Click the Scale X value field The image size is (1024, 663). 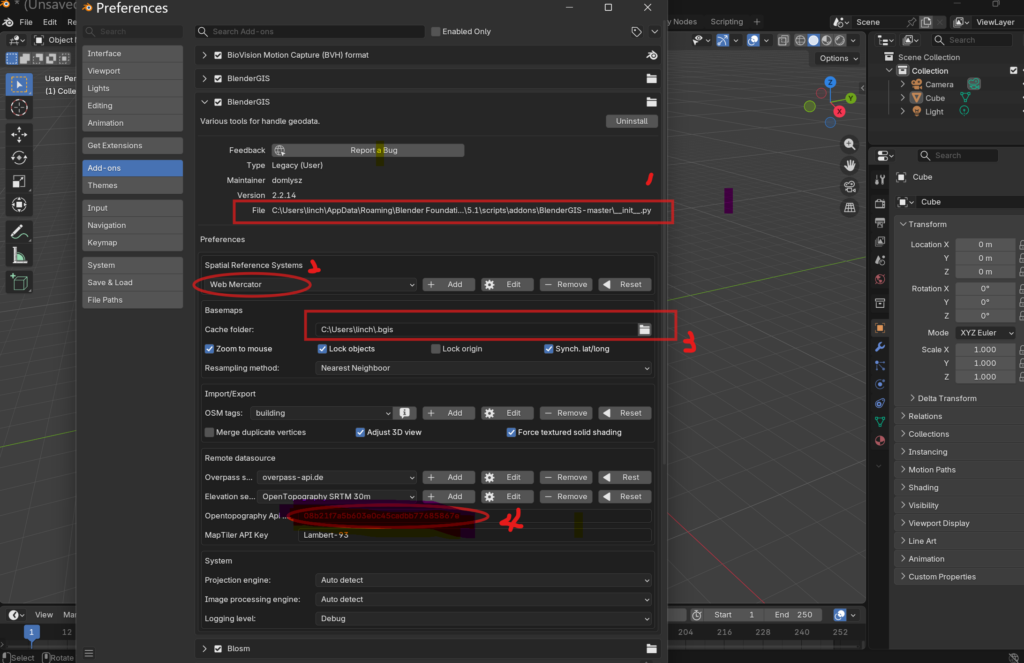pyautogui.click(x=985, y=349)
